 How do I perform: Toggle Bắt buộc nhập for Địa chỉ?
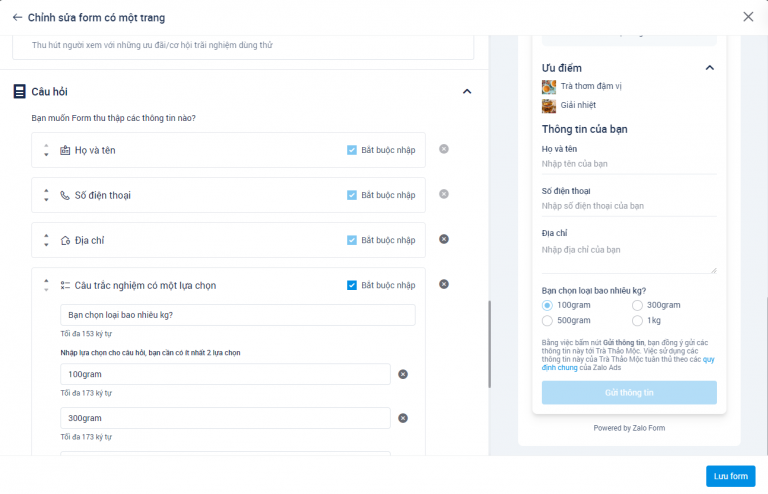pos(352,240)
